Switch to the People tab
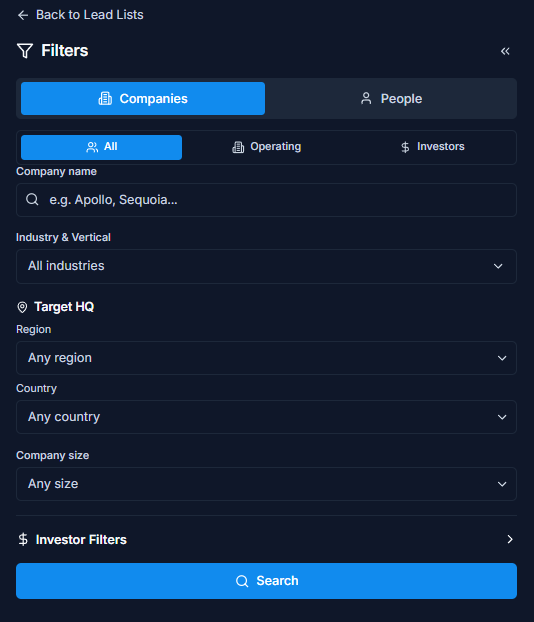The height and width of the screenshot is (622, 534). (391, 98)
